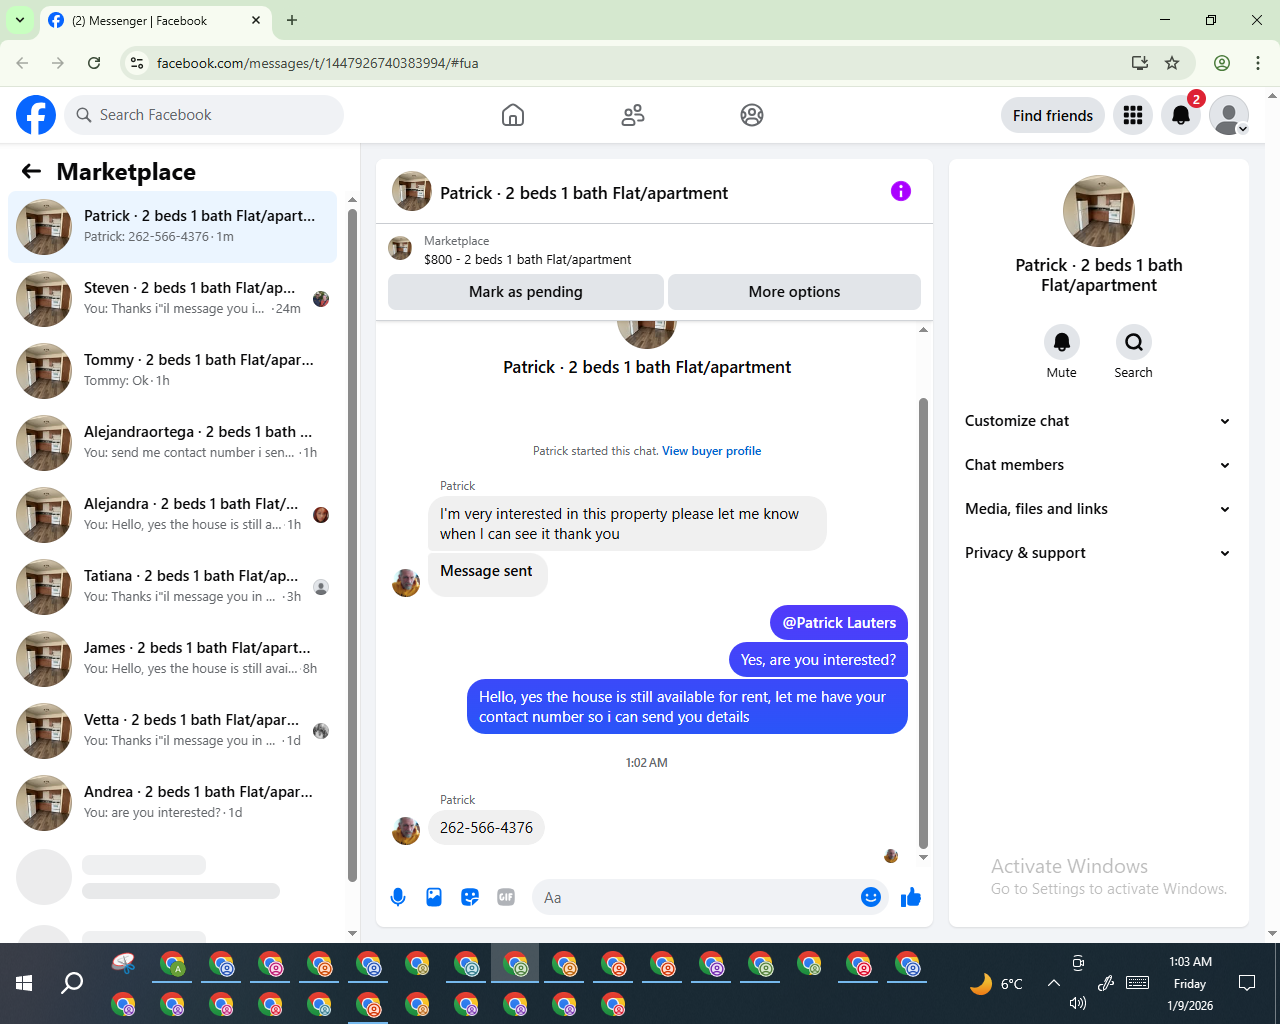1280x1024 pixels.
Task: Open the Andrea conversation
Action: [173, 803]
